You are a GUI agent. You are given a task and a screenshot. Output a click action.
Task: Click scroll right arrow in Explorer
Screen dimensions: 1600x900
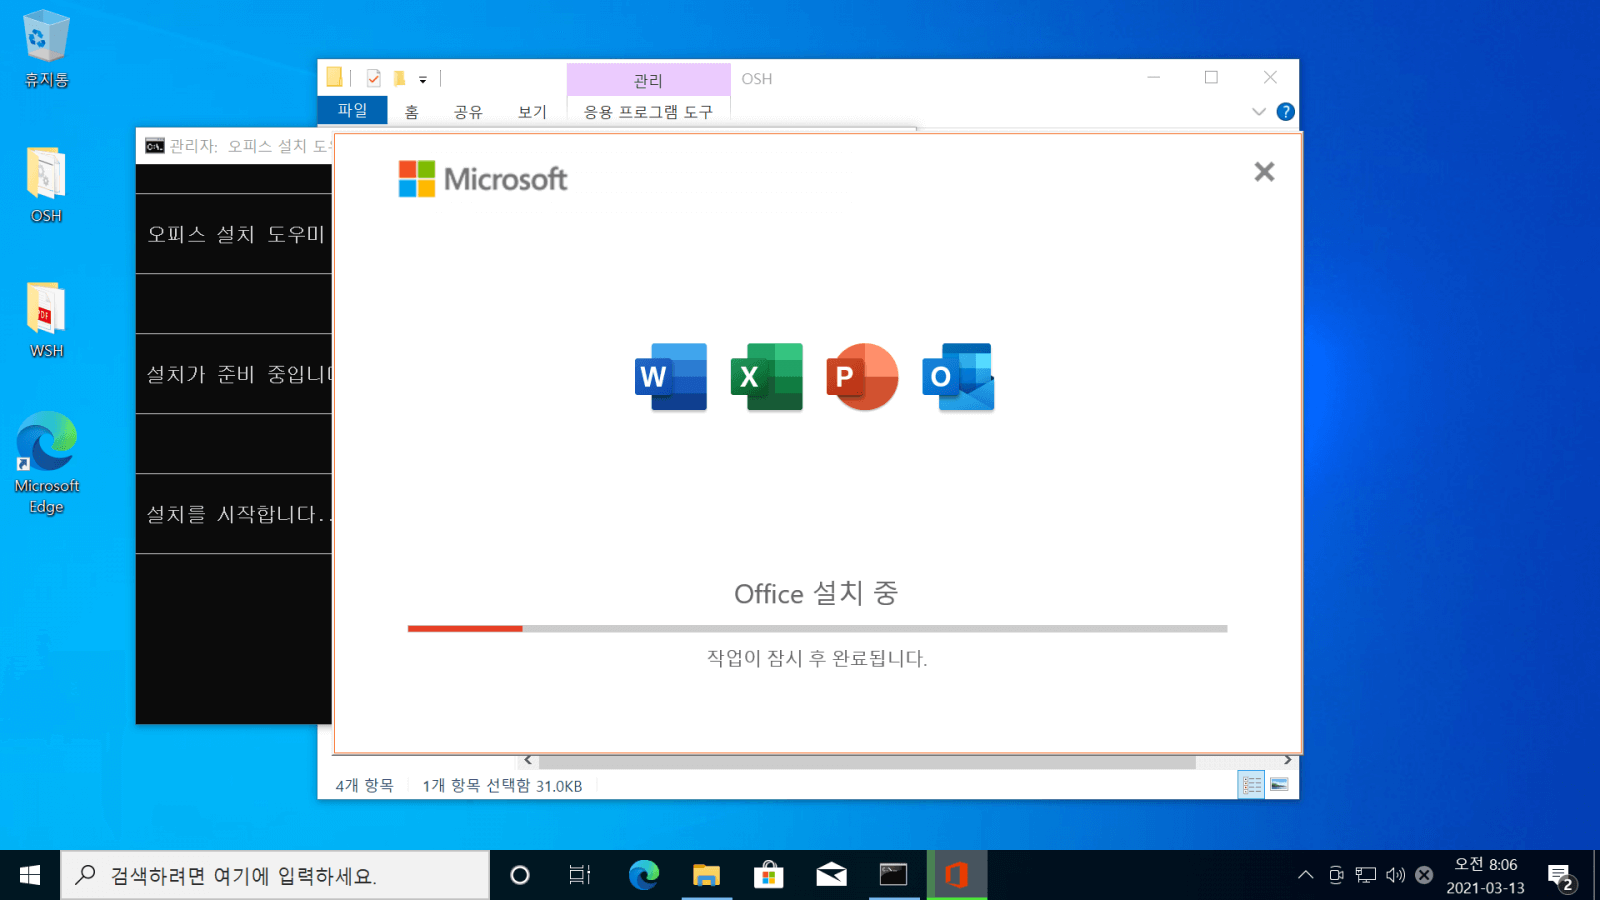click(1288, 761)
